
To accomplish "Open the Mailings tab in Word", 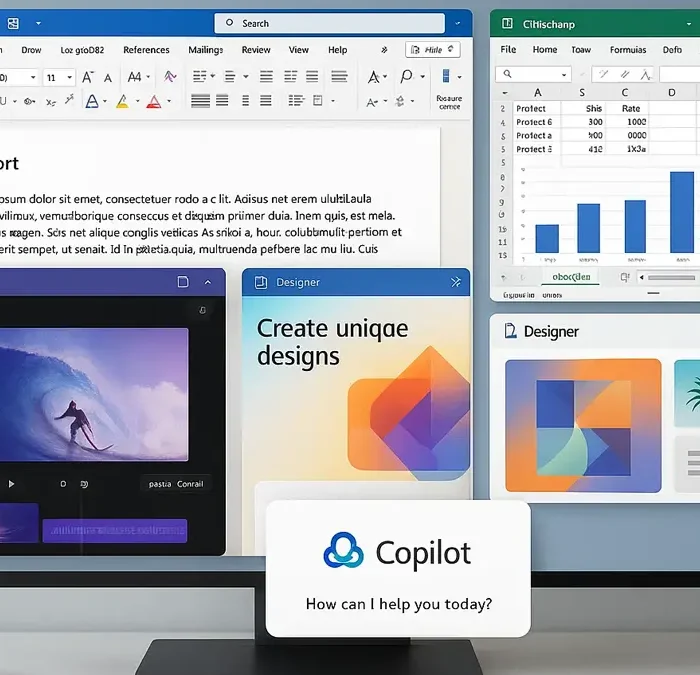I will [x=205, y=50].
